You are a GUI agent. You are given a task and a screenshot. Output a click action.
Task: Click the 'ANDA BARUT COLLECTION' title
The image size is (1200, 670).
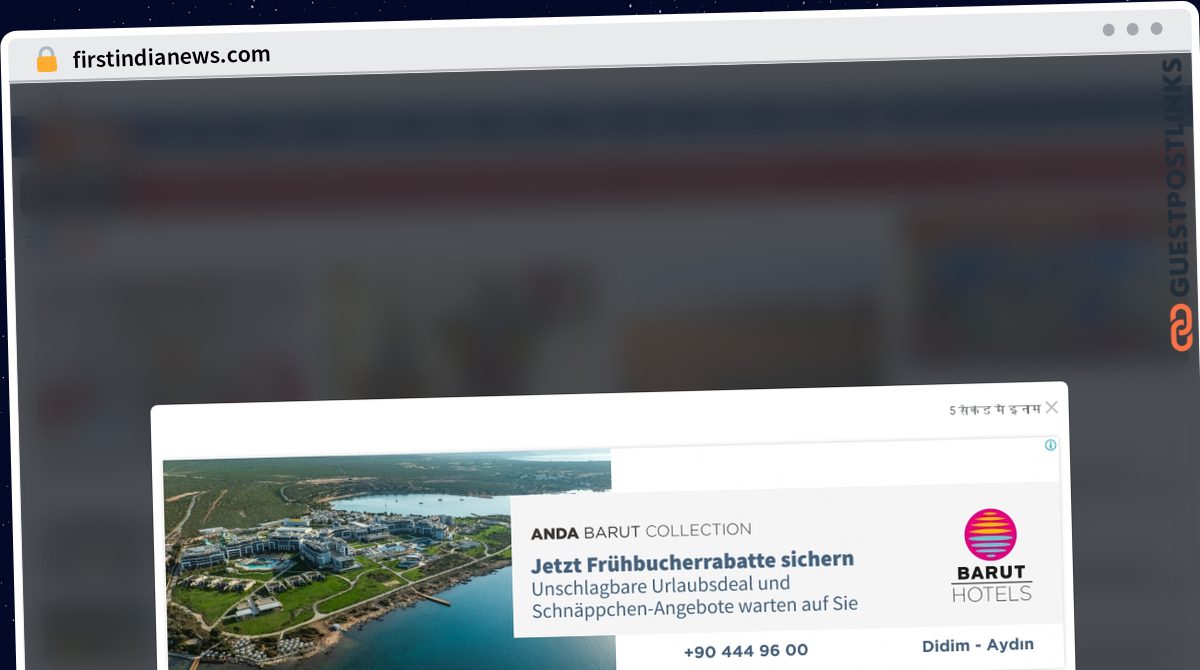[641, 531]
